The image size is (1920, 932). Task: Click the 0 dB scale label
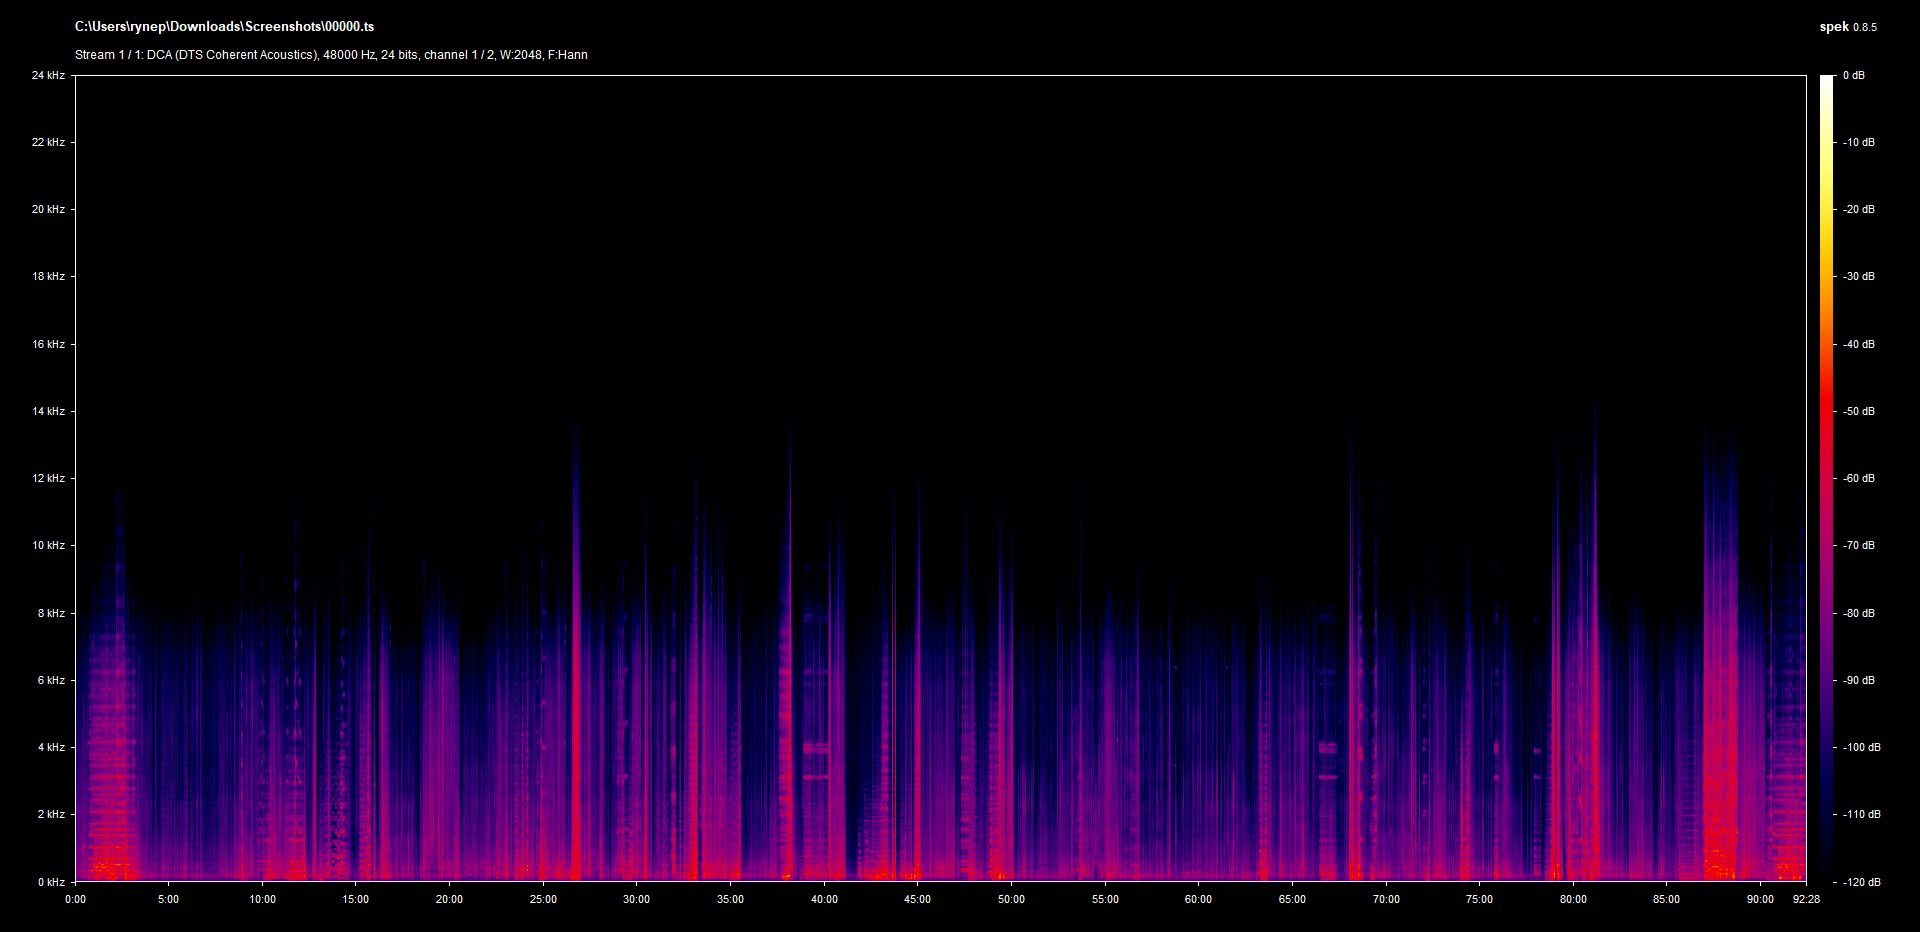pyautogui.click(x=1854, y=75)
